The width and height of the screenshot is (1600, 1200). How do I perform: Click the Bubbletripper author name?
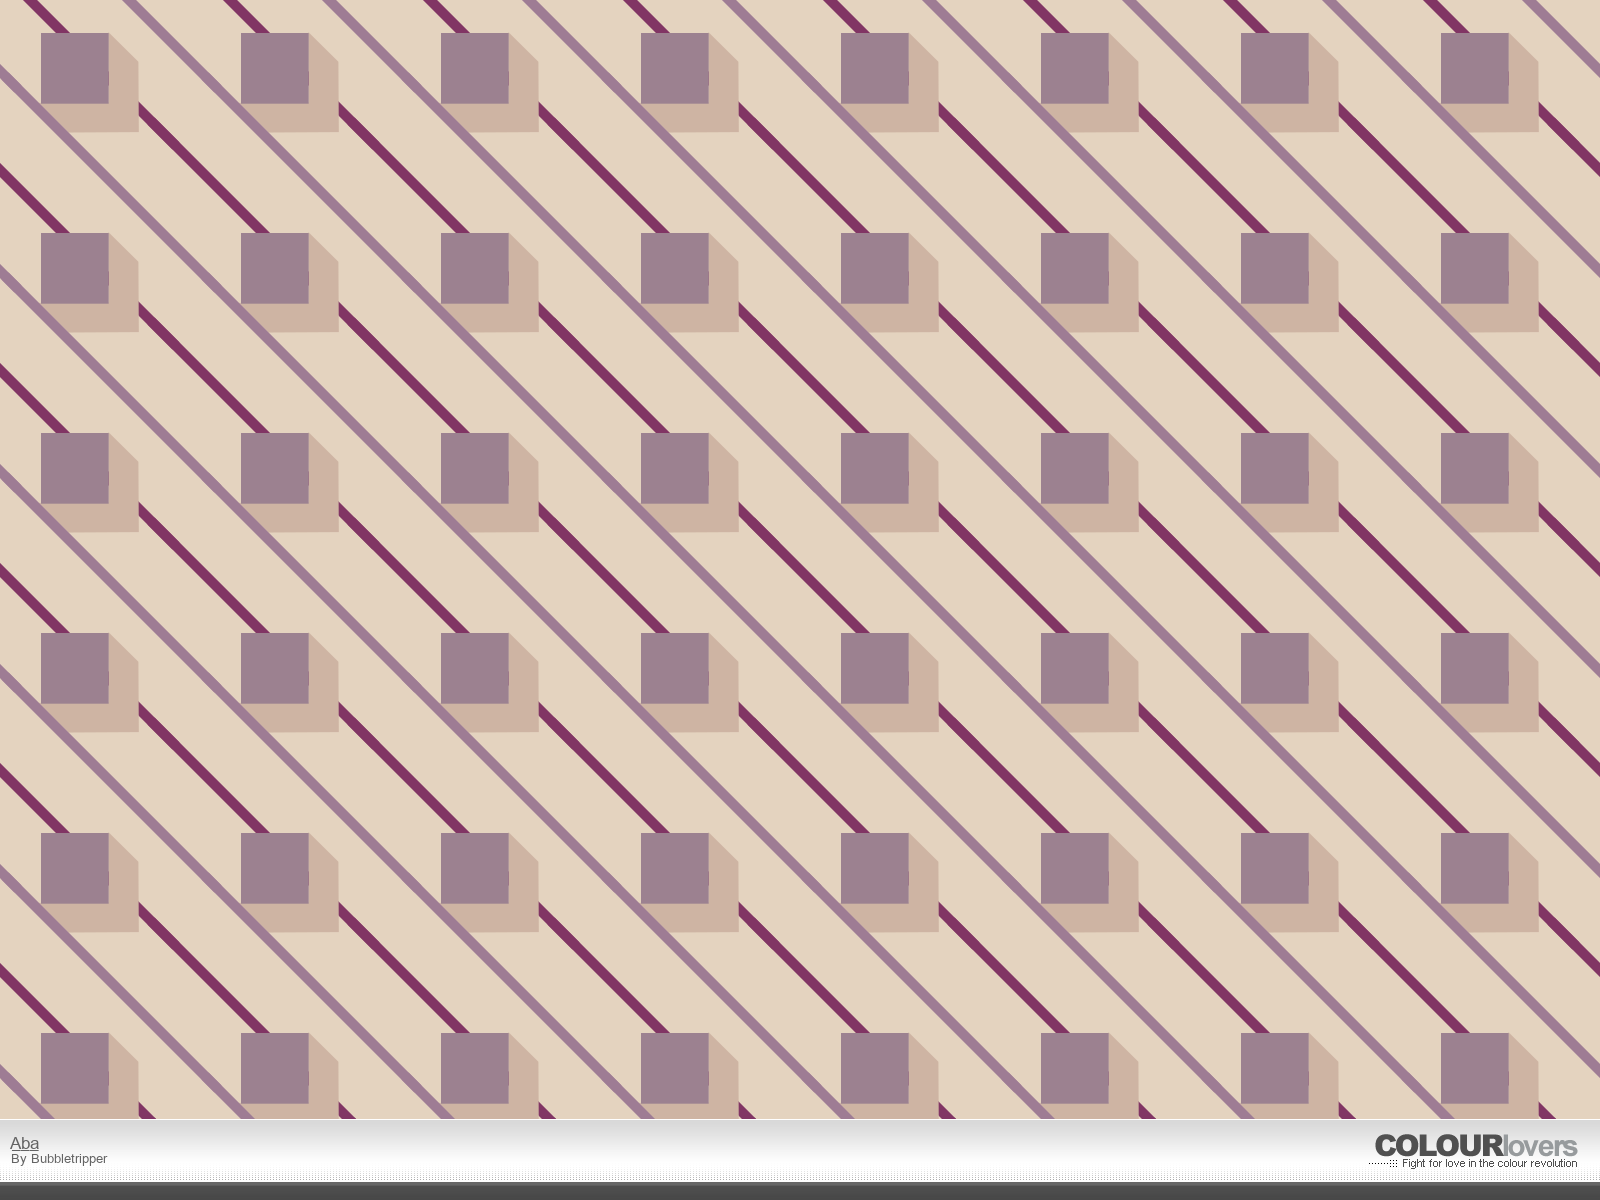(x=68, y=1159)
